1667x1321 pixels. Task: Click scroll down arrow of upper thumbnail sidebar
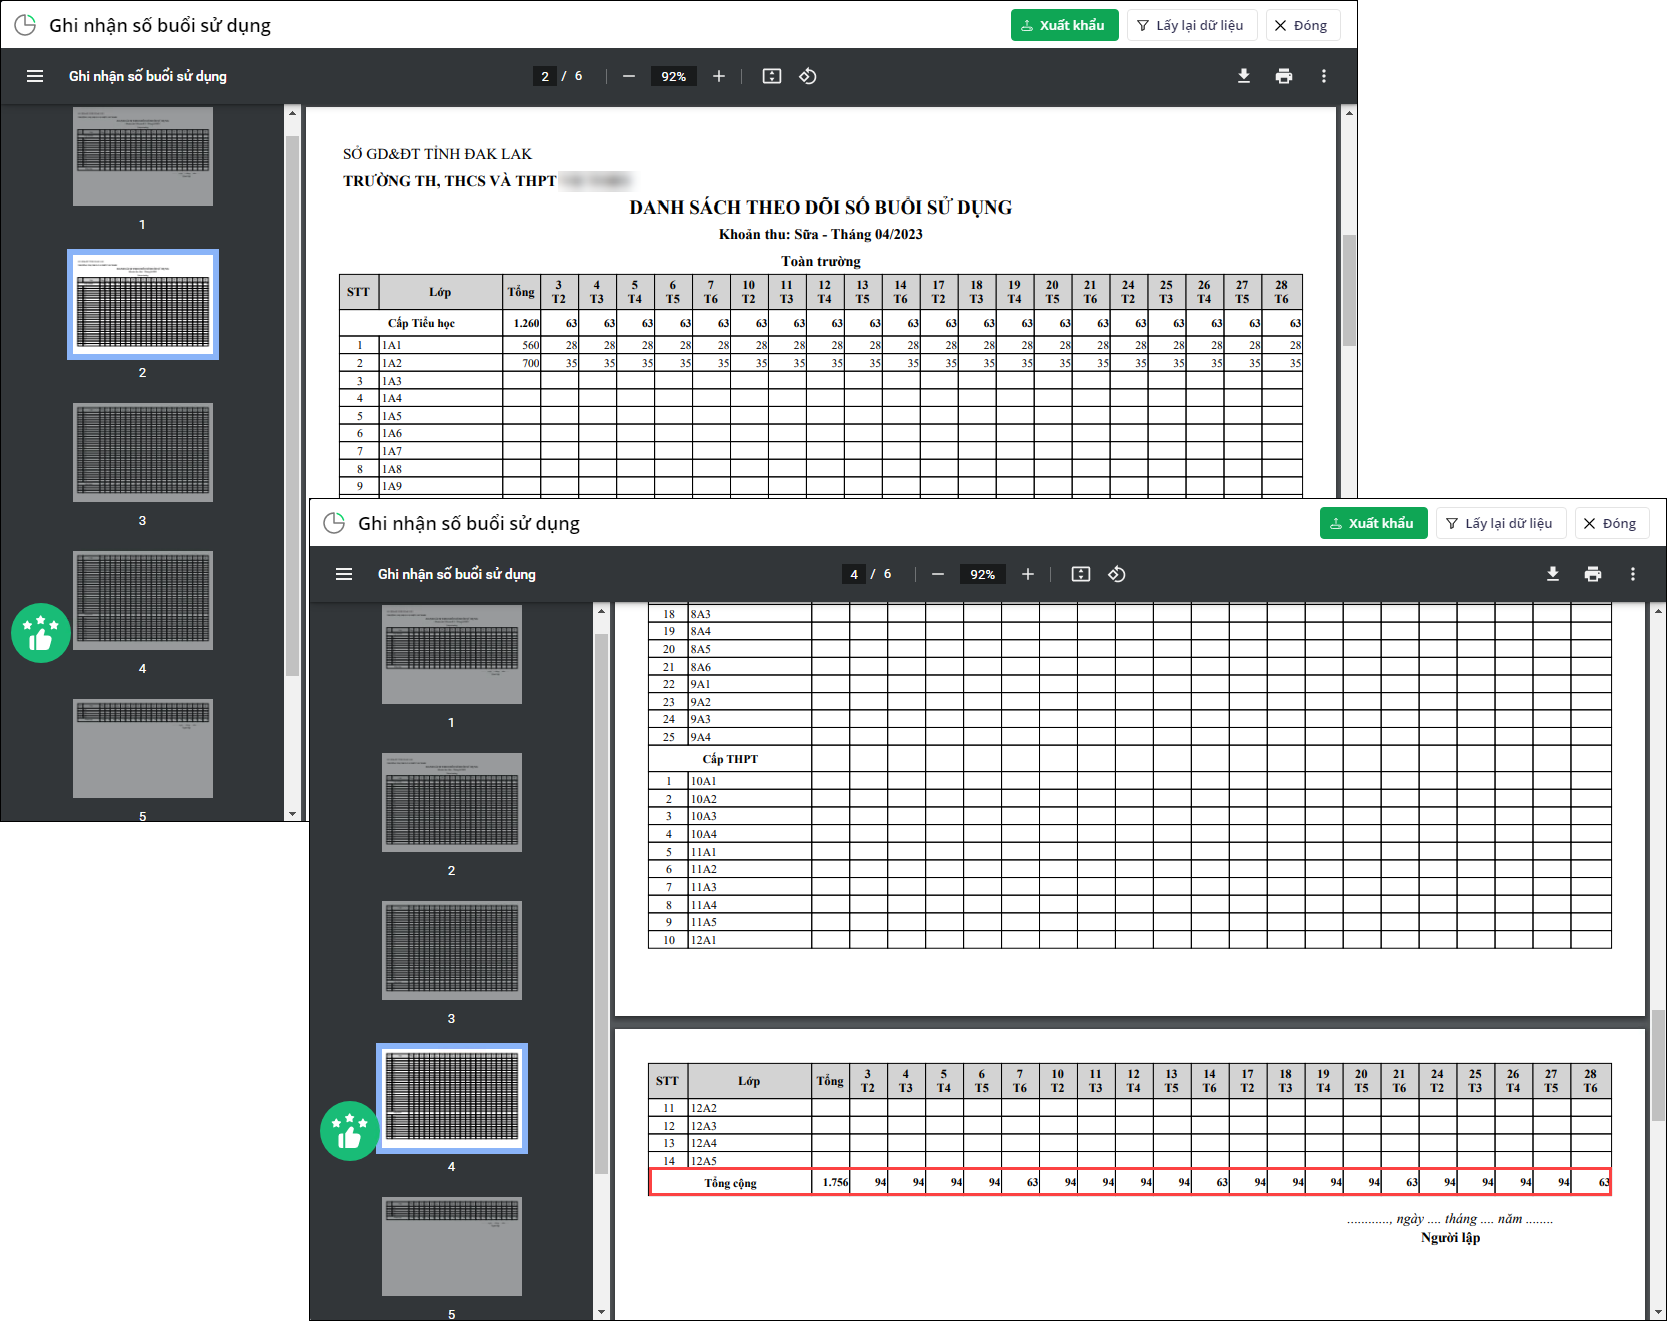click(292, 814)
